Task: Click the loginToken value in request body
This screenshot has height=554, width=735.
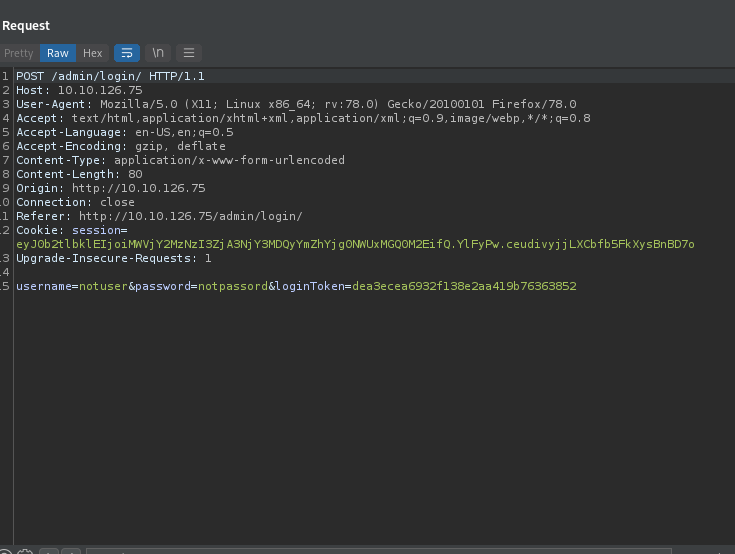Action: click(x=464, y=286)
